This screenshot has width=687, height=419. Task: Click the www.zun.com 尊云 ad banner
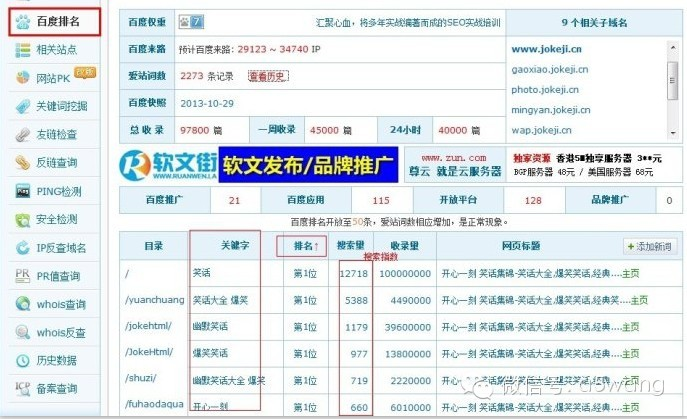pos(454,165)
